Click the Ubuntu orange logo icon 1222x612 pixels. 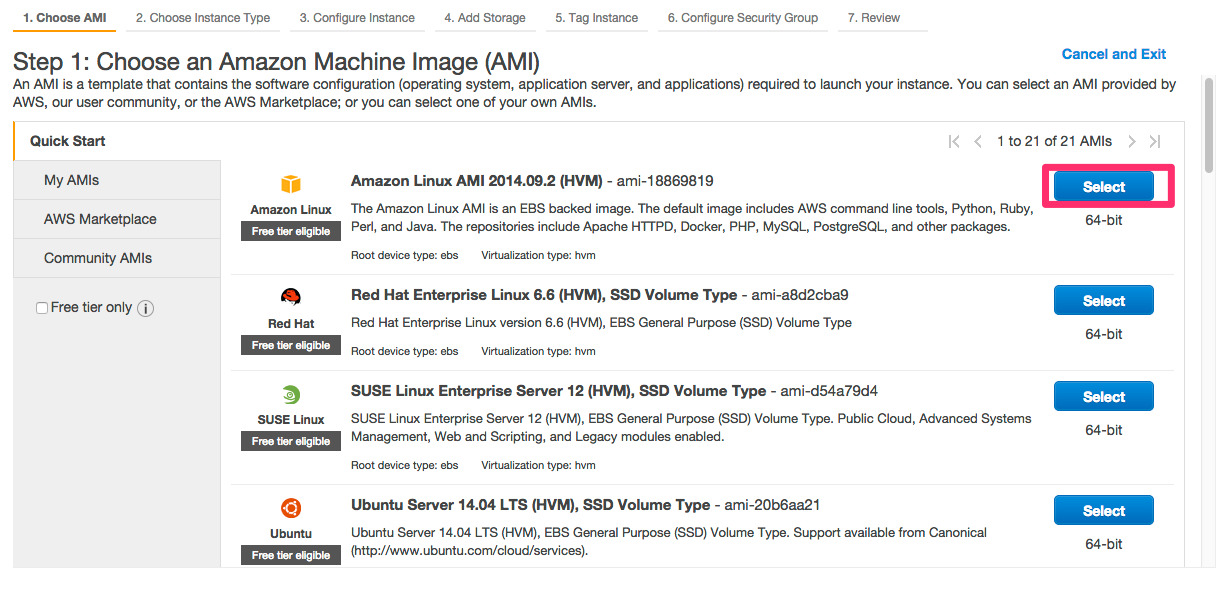tap(291, 508)
